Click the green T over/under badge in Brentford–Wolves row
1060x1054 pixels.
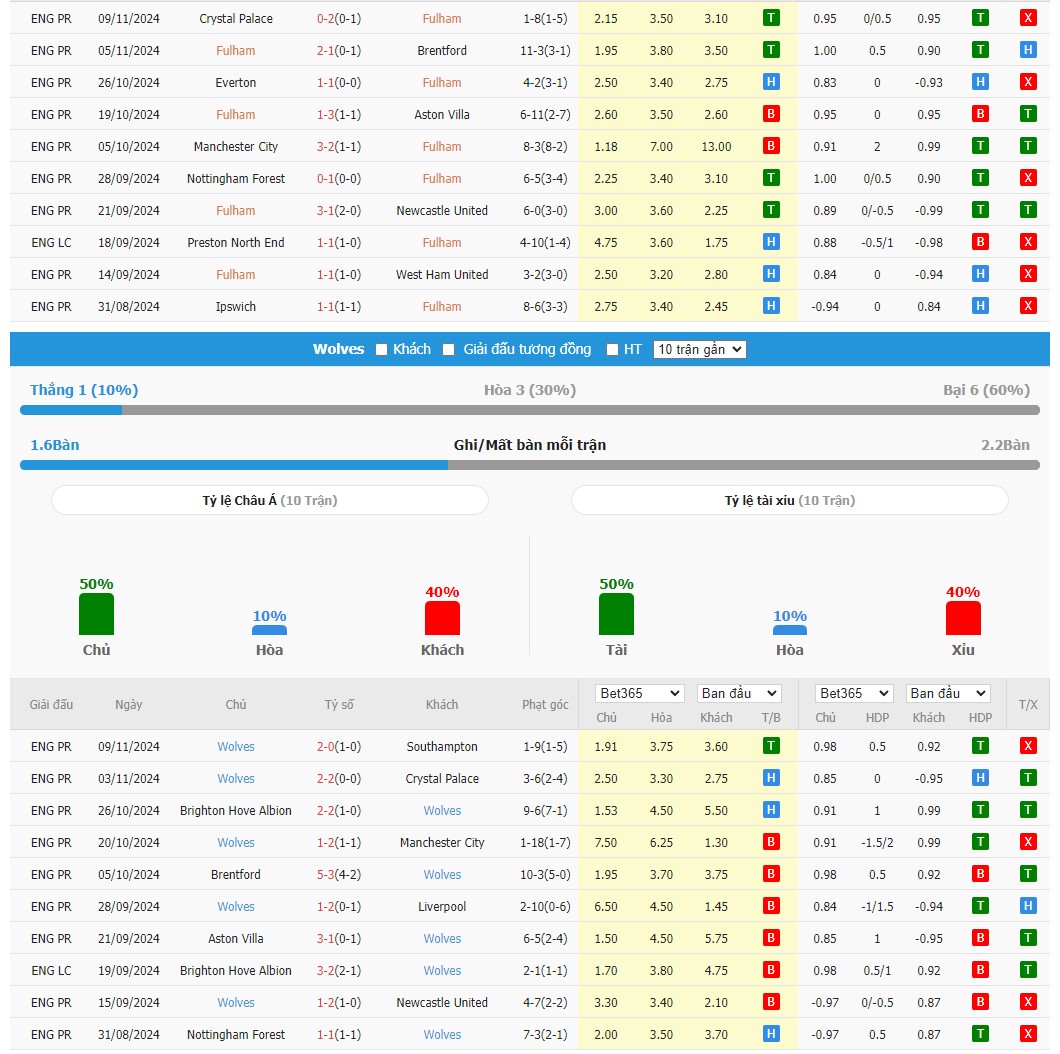point(1028,874)
